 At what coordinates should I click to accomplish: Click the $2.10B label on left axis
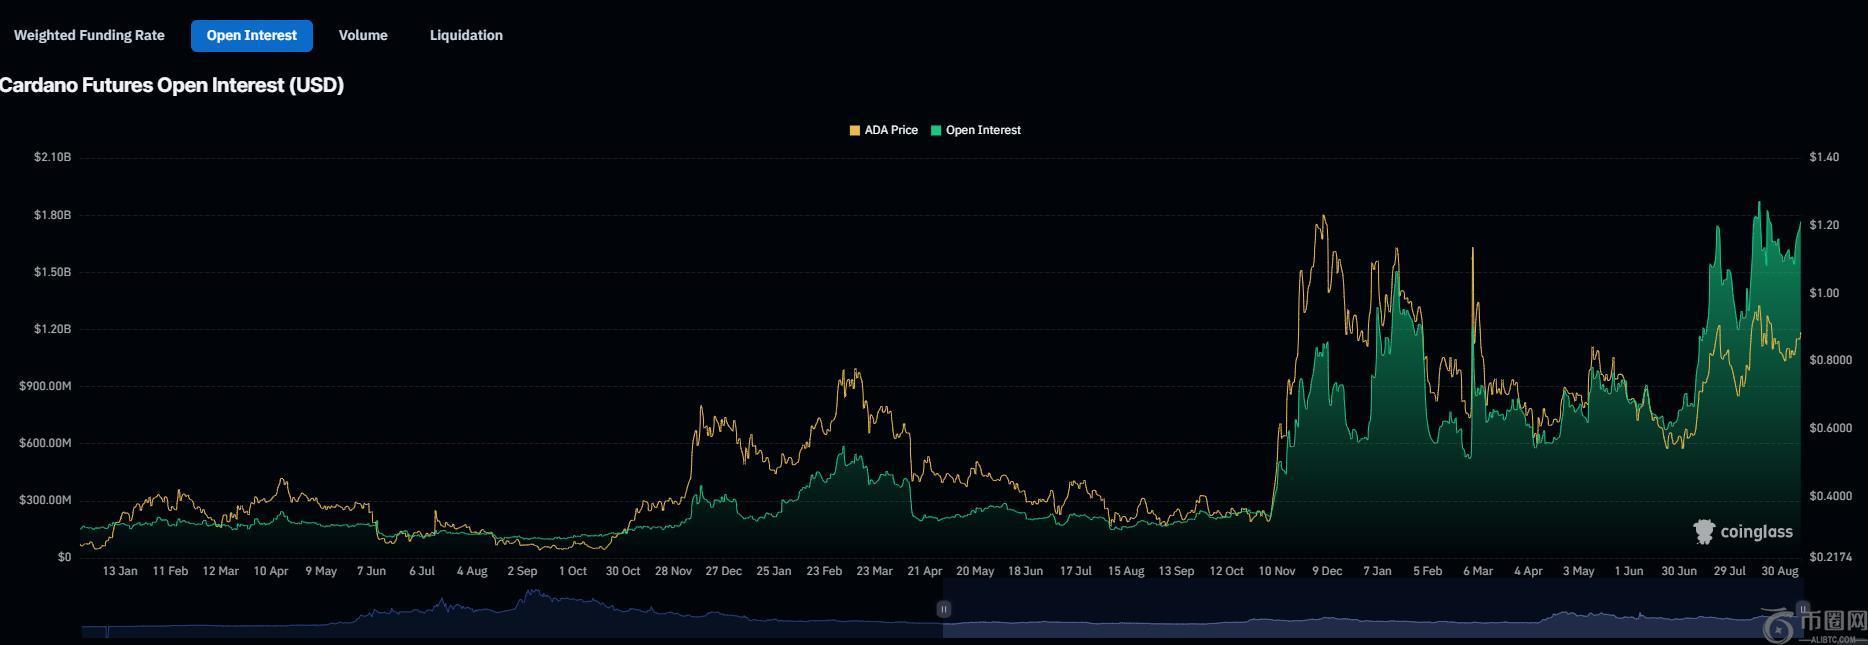52,157
